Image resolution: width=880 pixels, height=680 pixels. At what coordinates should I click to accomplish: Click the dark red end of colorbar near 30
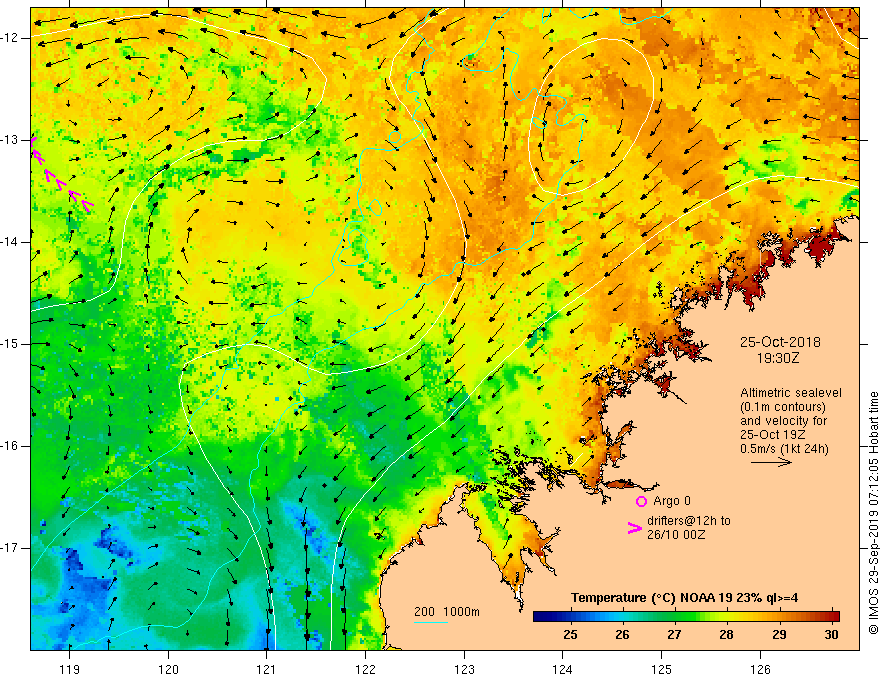click(833, 617)
